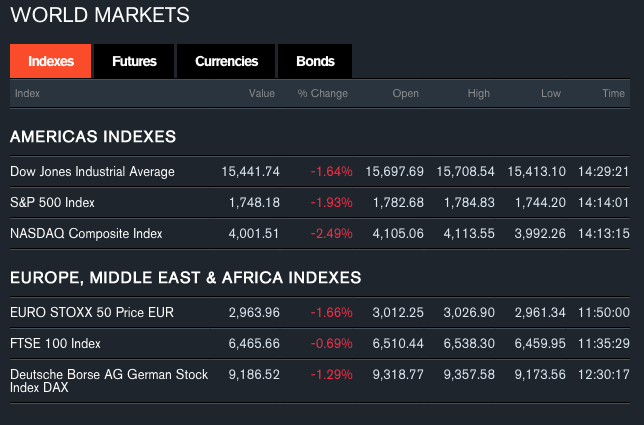Select DAX time 12:30:17
Screen dimensions: 644x425
point(603,374)
